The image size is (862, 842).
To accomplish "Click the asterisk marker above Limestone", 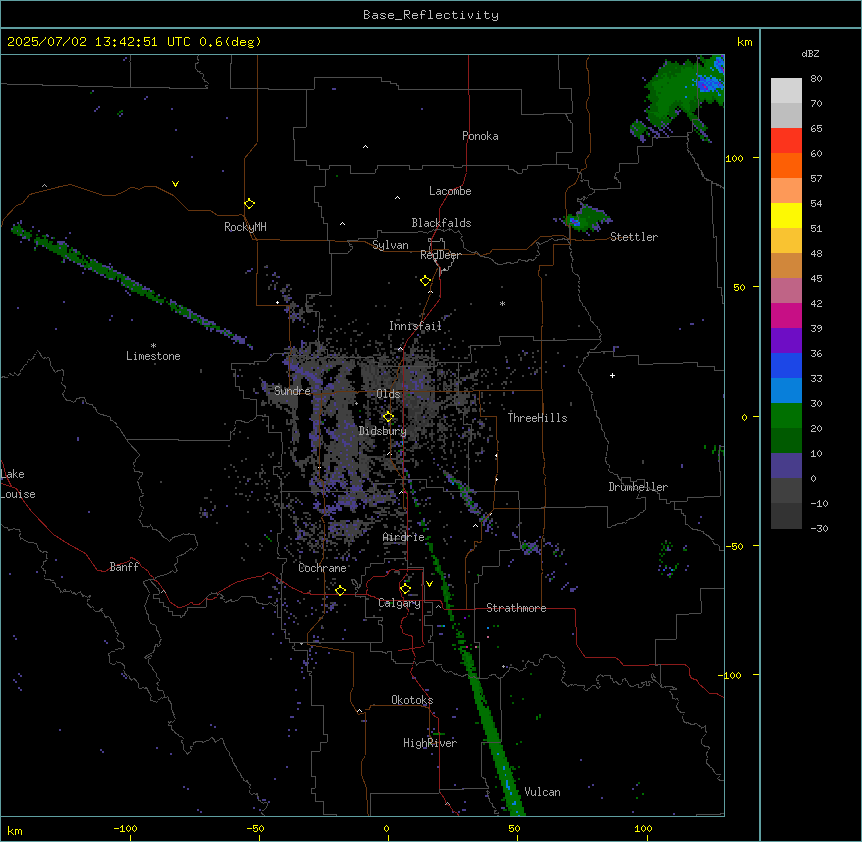I will click(153, 346).
